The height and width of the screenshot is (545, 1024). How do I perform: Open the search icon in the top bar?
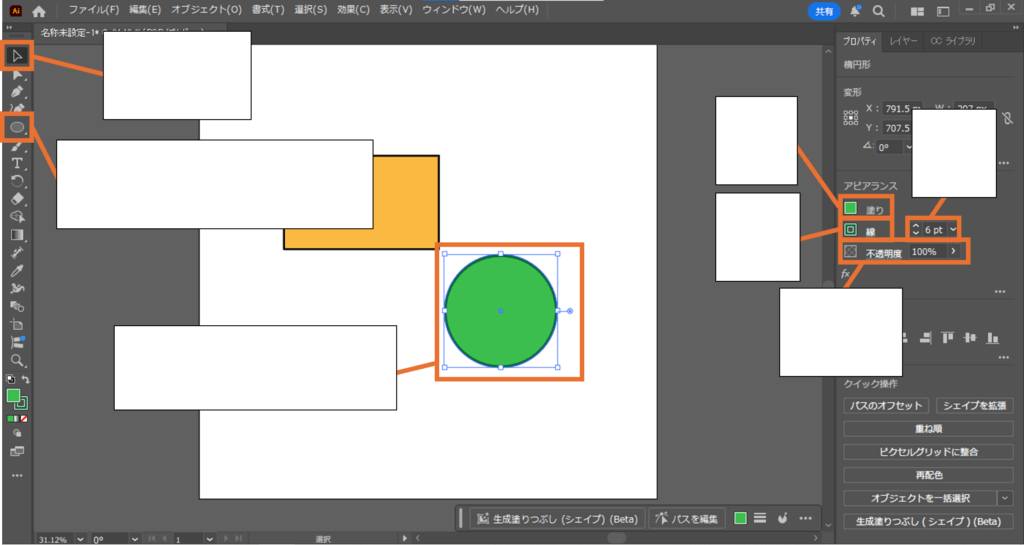pos(878,11)
